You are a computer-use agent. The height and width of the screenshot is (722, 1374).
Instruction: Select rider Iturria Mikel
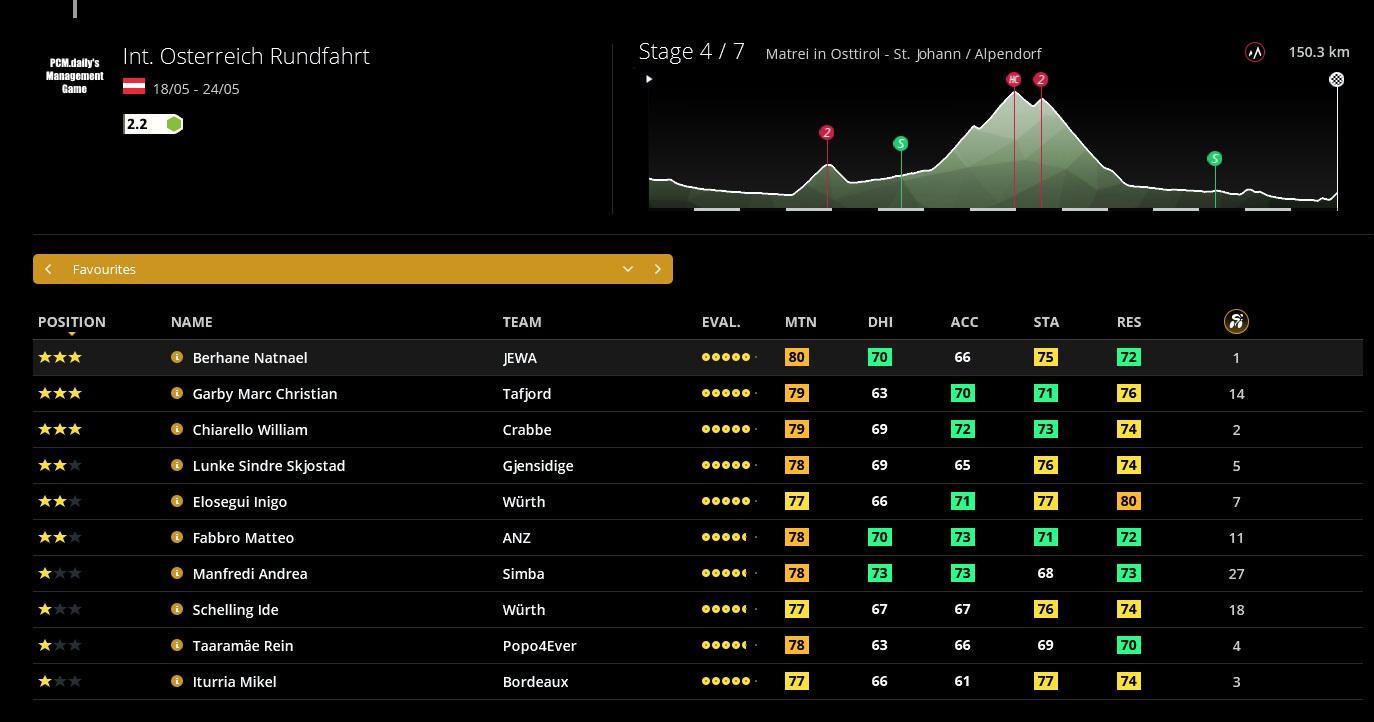[234, 682]
